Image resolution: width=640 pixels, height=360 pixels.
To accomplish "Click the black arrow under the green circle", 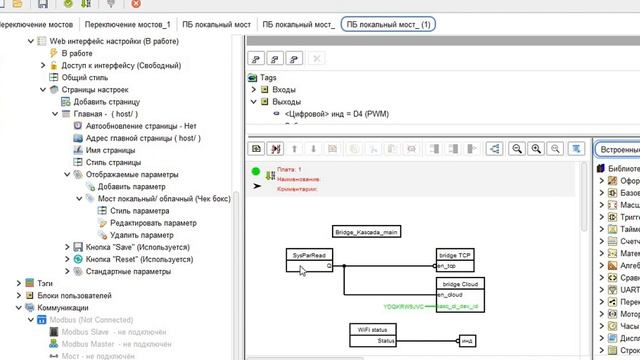I will pyautogui.click(x=257, y=186).
